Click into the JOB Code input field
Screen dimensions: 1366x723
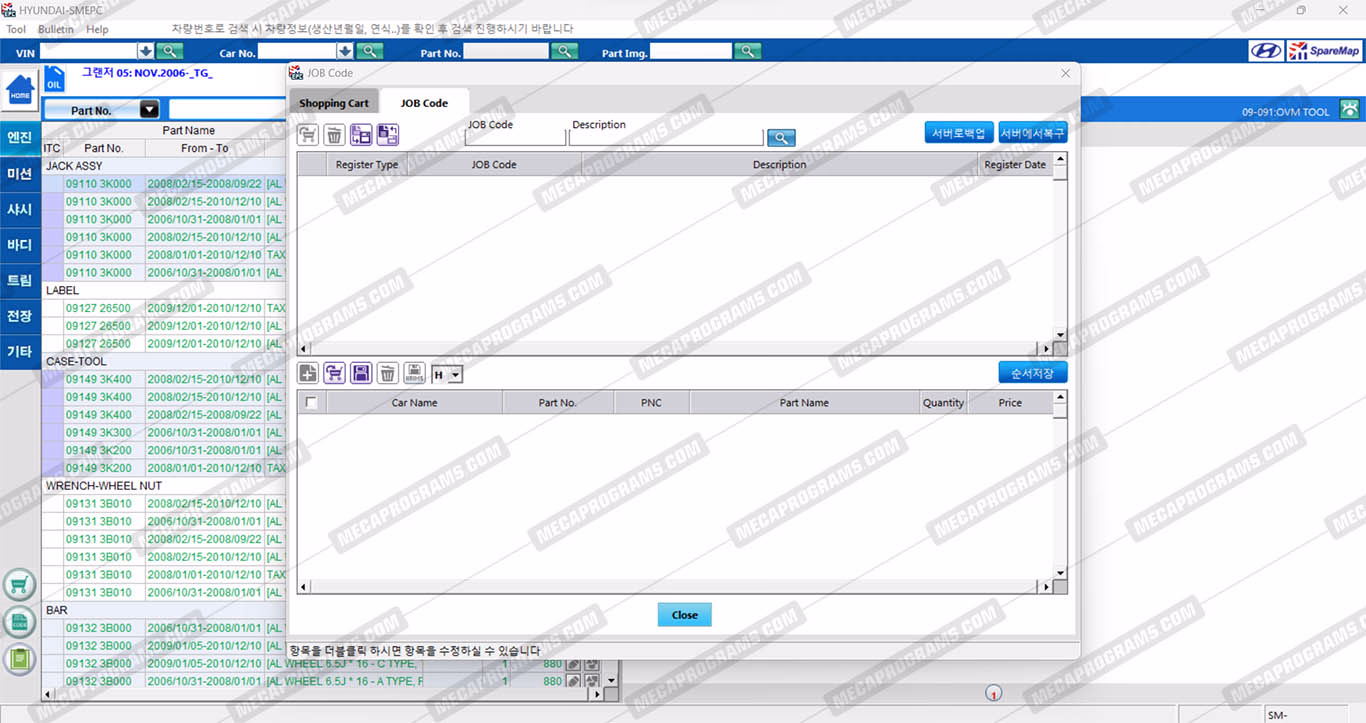(x=515, y=138)
